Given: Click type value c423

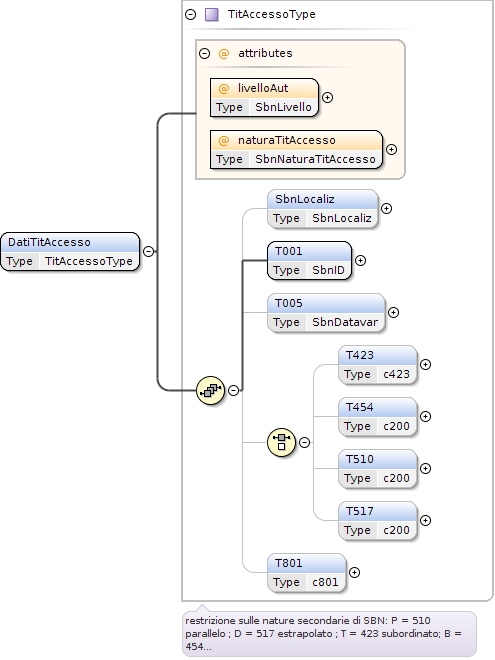Looking at the screenshot, I should click(x=397, y=374).
